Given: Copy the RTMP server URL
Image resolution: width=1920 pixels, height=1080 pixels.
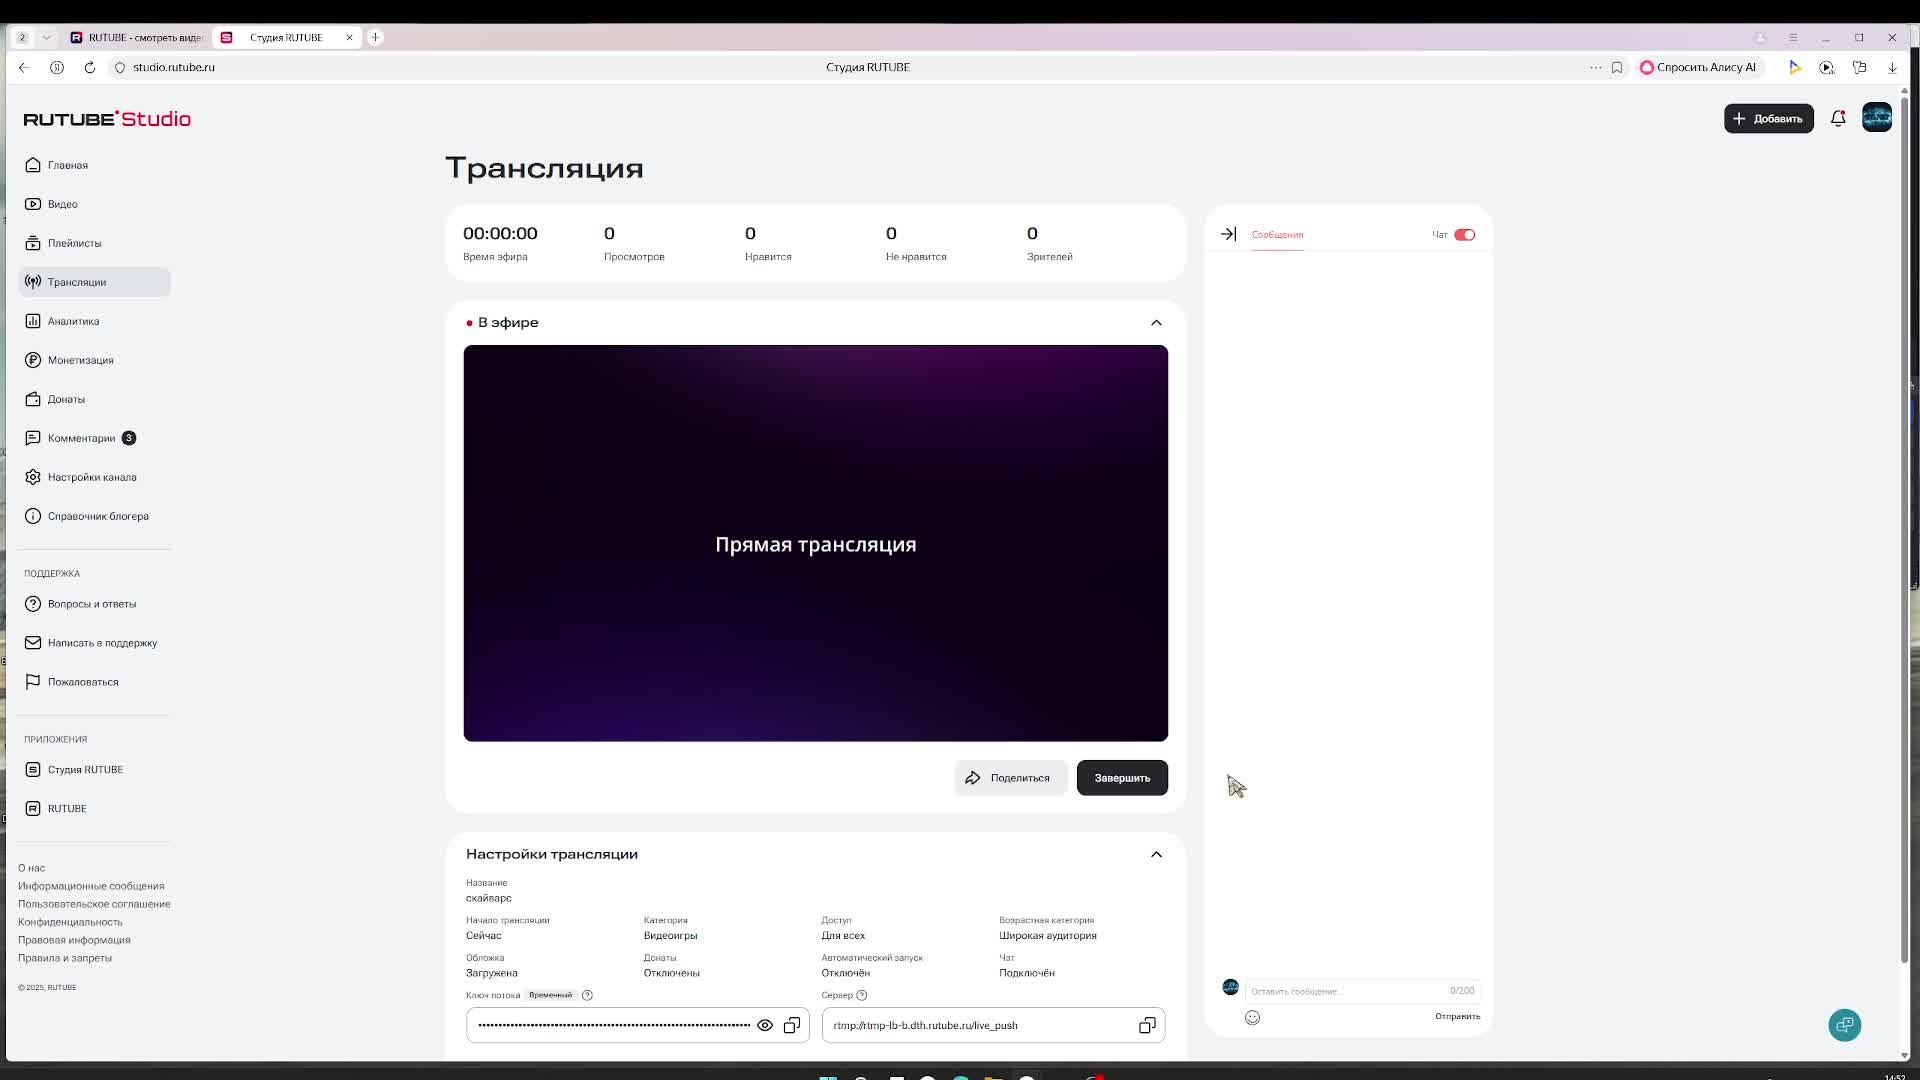Looking at the screenshot, I should coord(1147,1025).
